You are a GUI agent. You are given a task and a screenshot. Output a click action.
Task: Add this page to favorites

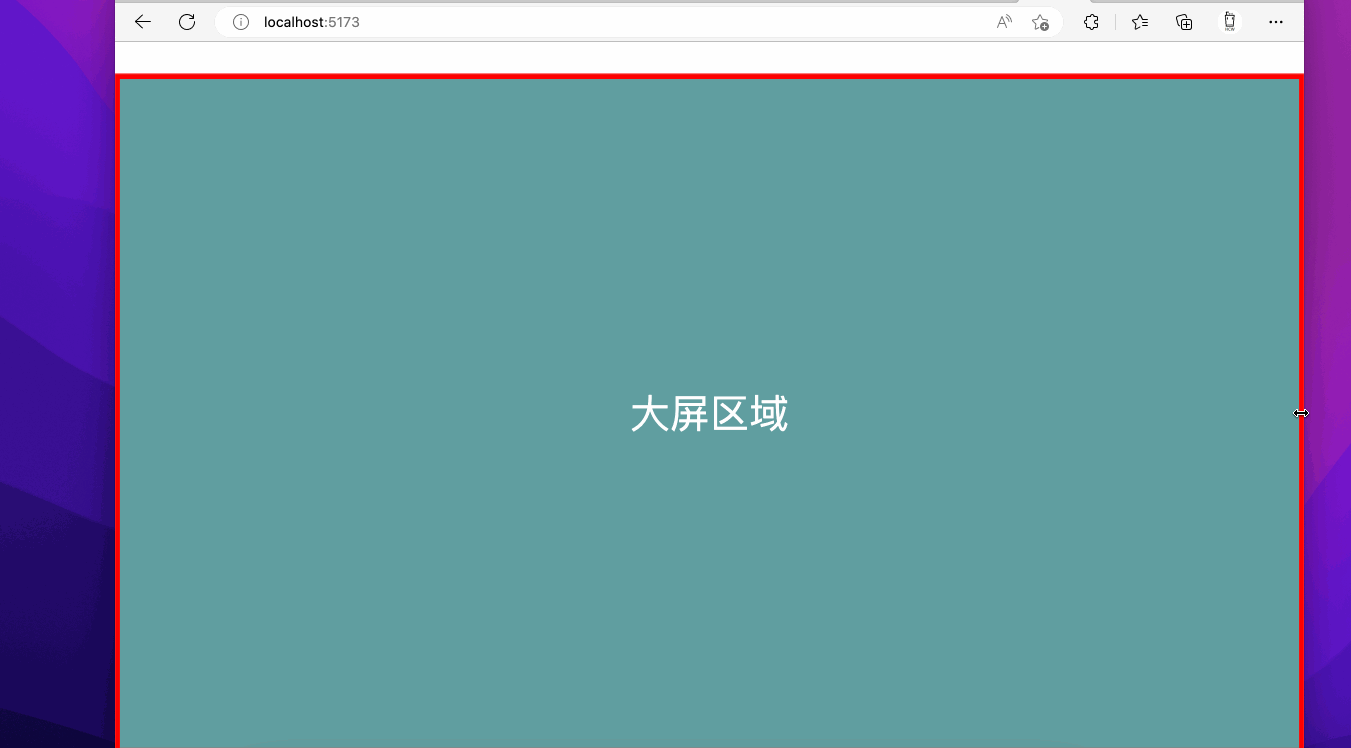1040,22
